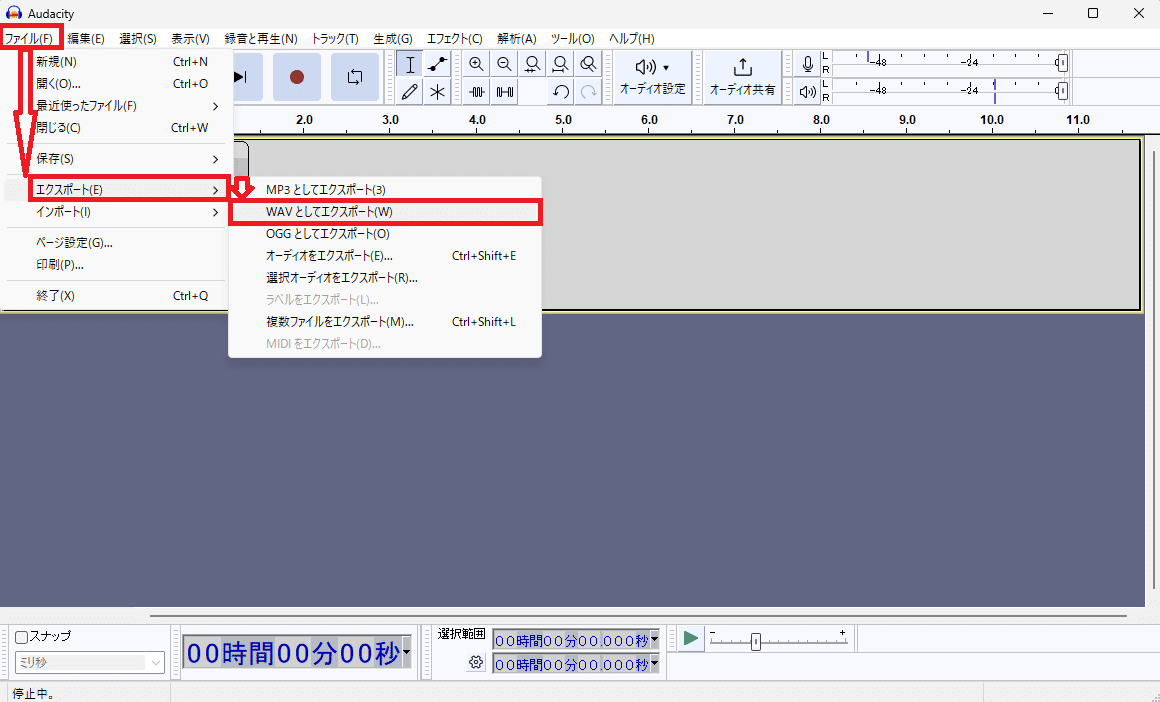Screen dimensions: 1160x702
Task: Select the Selection (I-beam) tool
Action: point(410,64)
